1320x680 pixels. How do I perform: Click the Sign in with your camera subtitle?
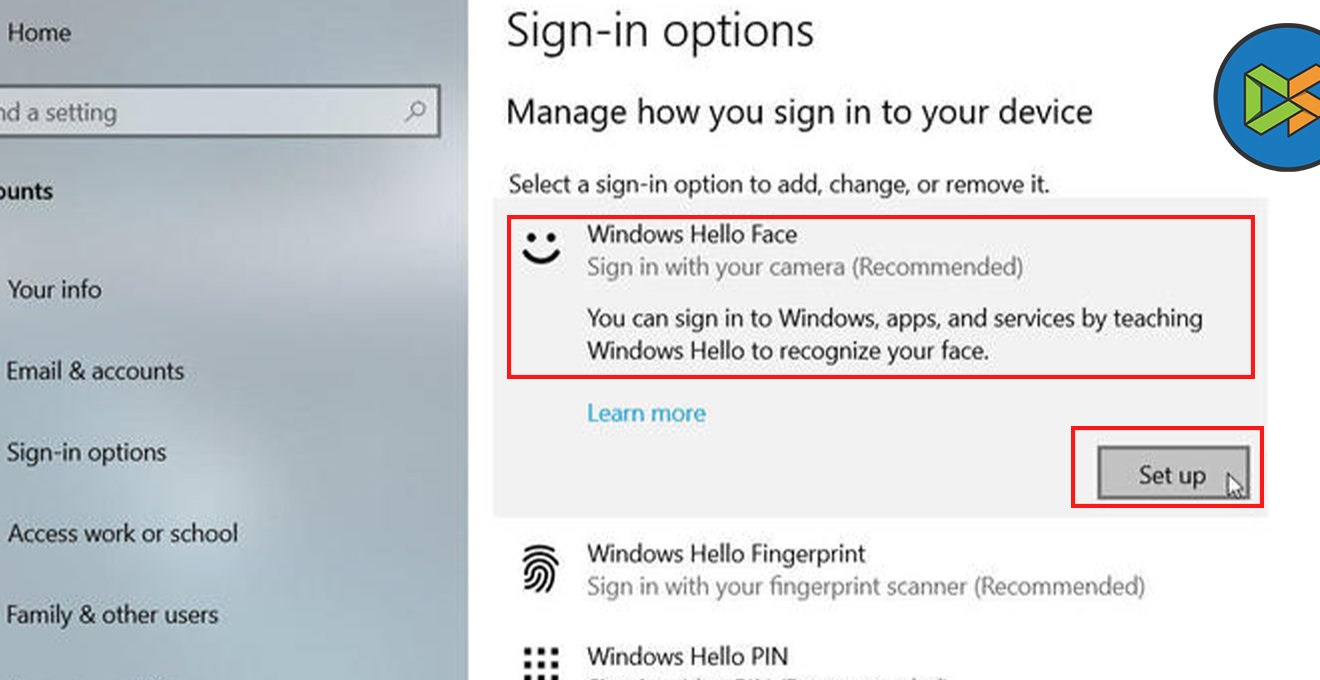tap(804, 267)
